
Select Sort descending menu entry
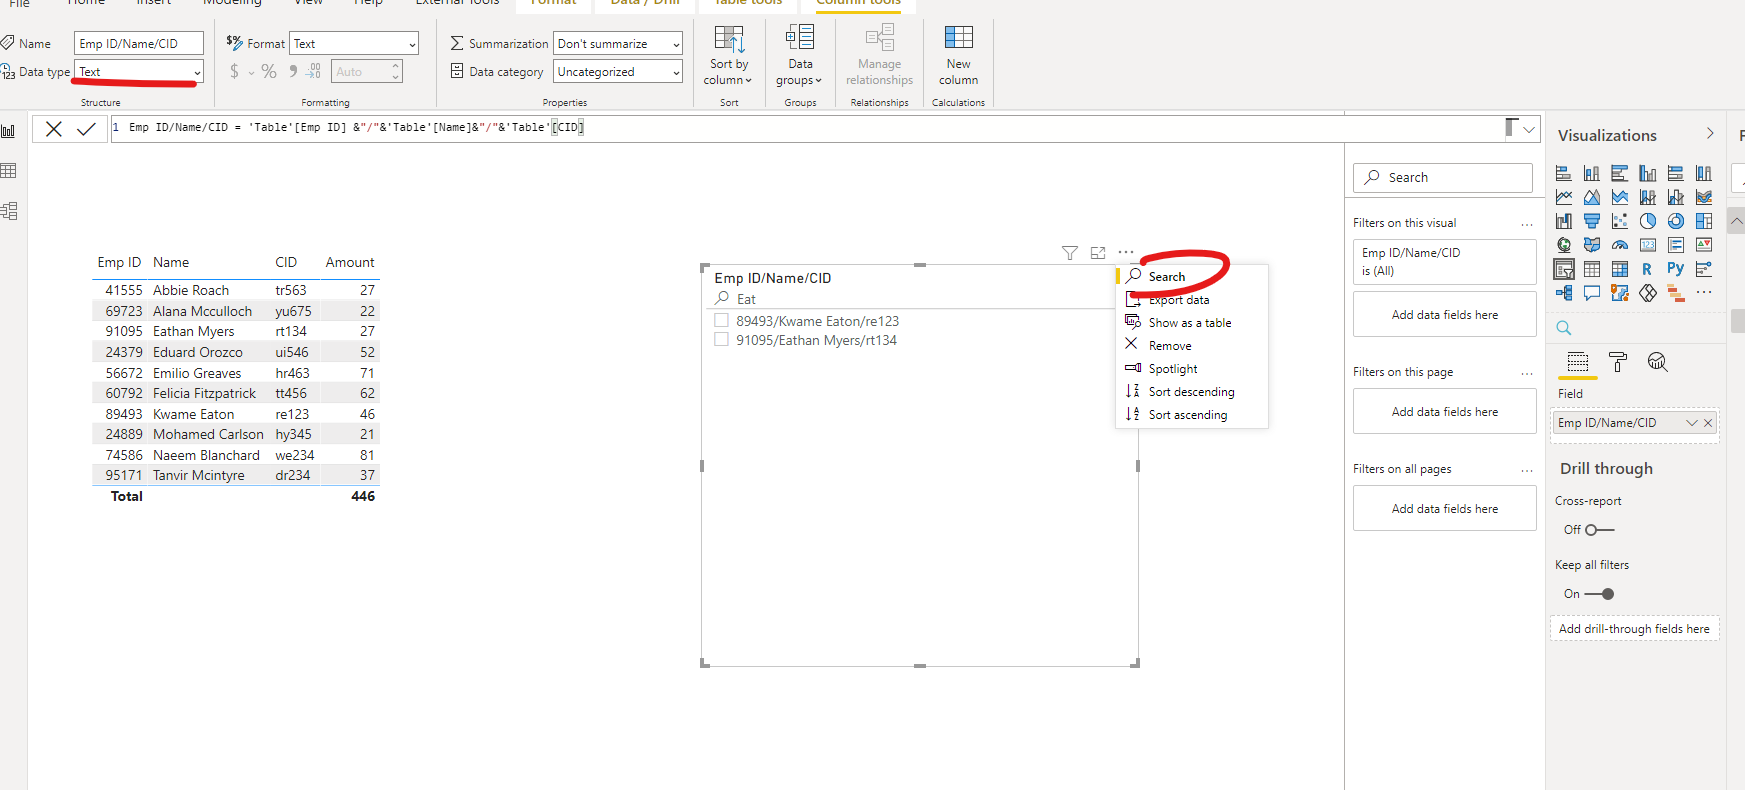[x=1191, y=392]
